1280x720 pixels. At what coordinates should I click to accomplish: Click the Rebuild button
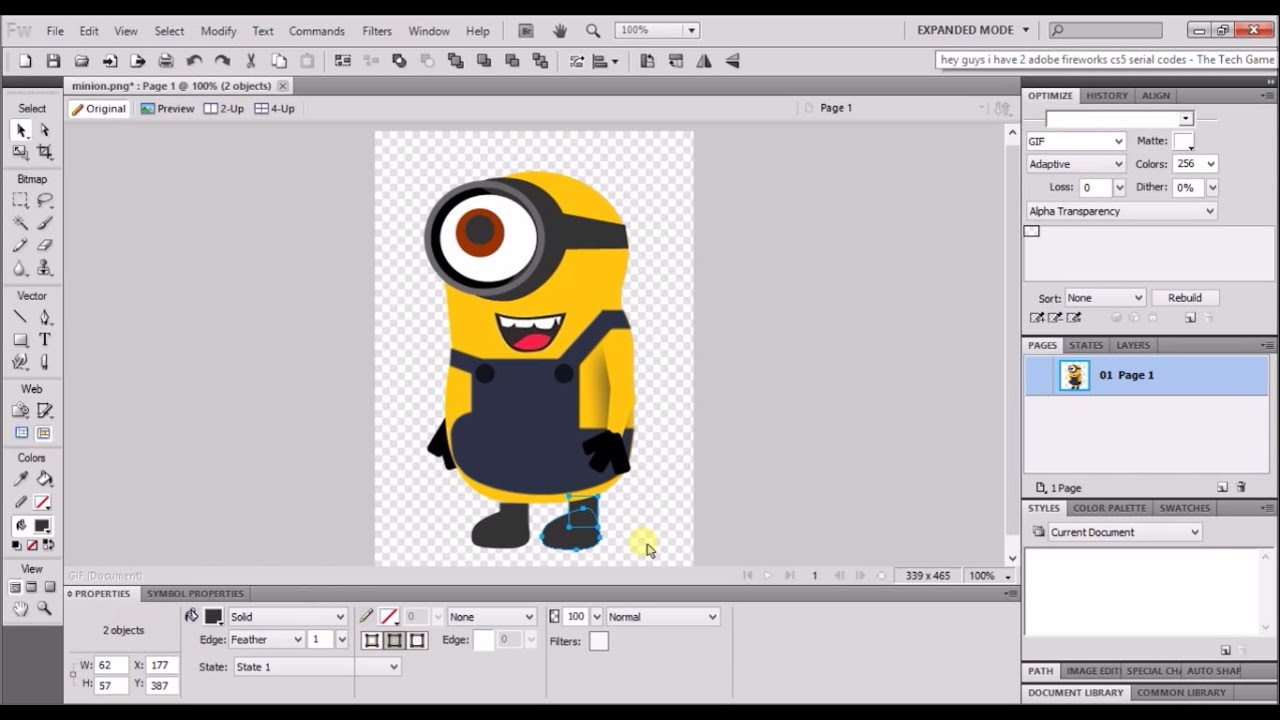1185,298
